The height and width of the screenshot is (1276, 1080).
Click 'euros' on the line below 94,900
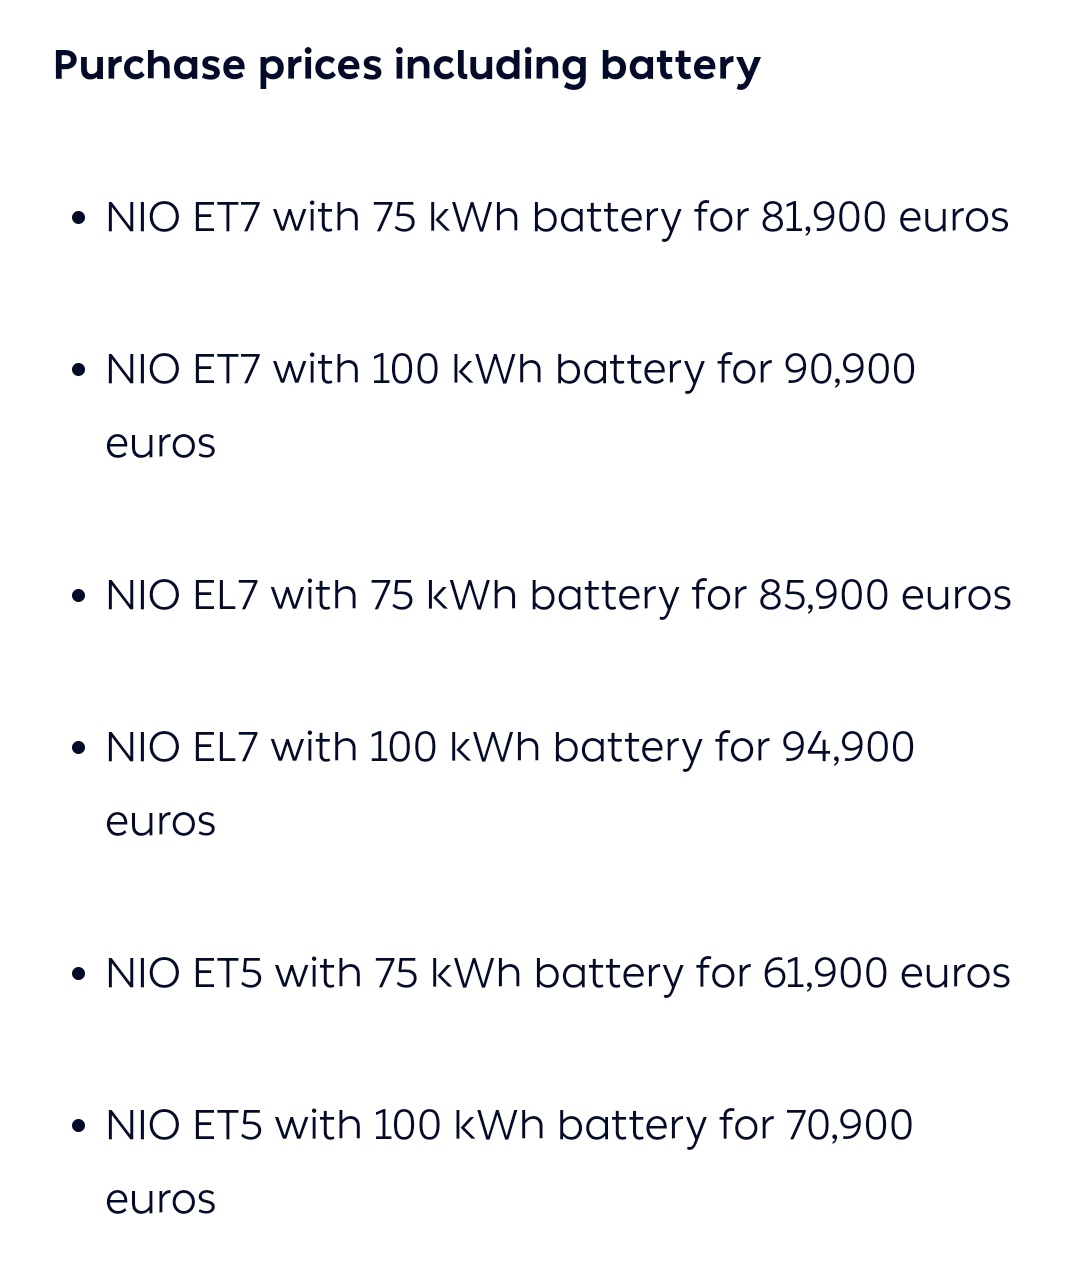click(160, 822)
